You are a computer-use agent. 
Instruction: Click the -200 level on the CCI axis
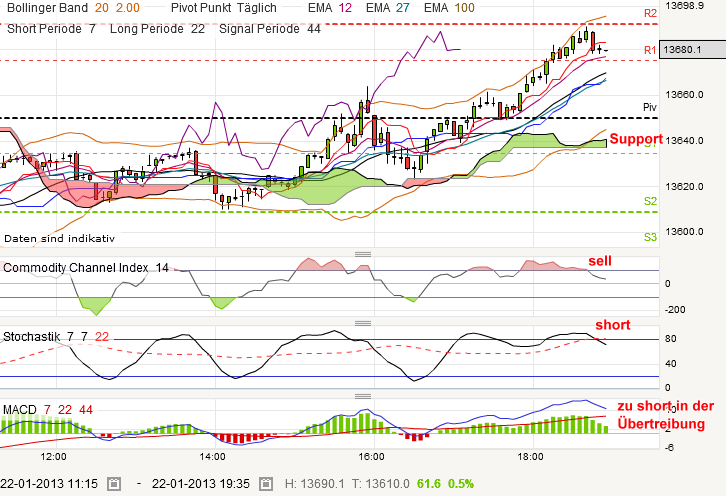click(x=675, y=310)
